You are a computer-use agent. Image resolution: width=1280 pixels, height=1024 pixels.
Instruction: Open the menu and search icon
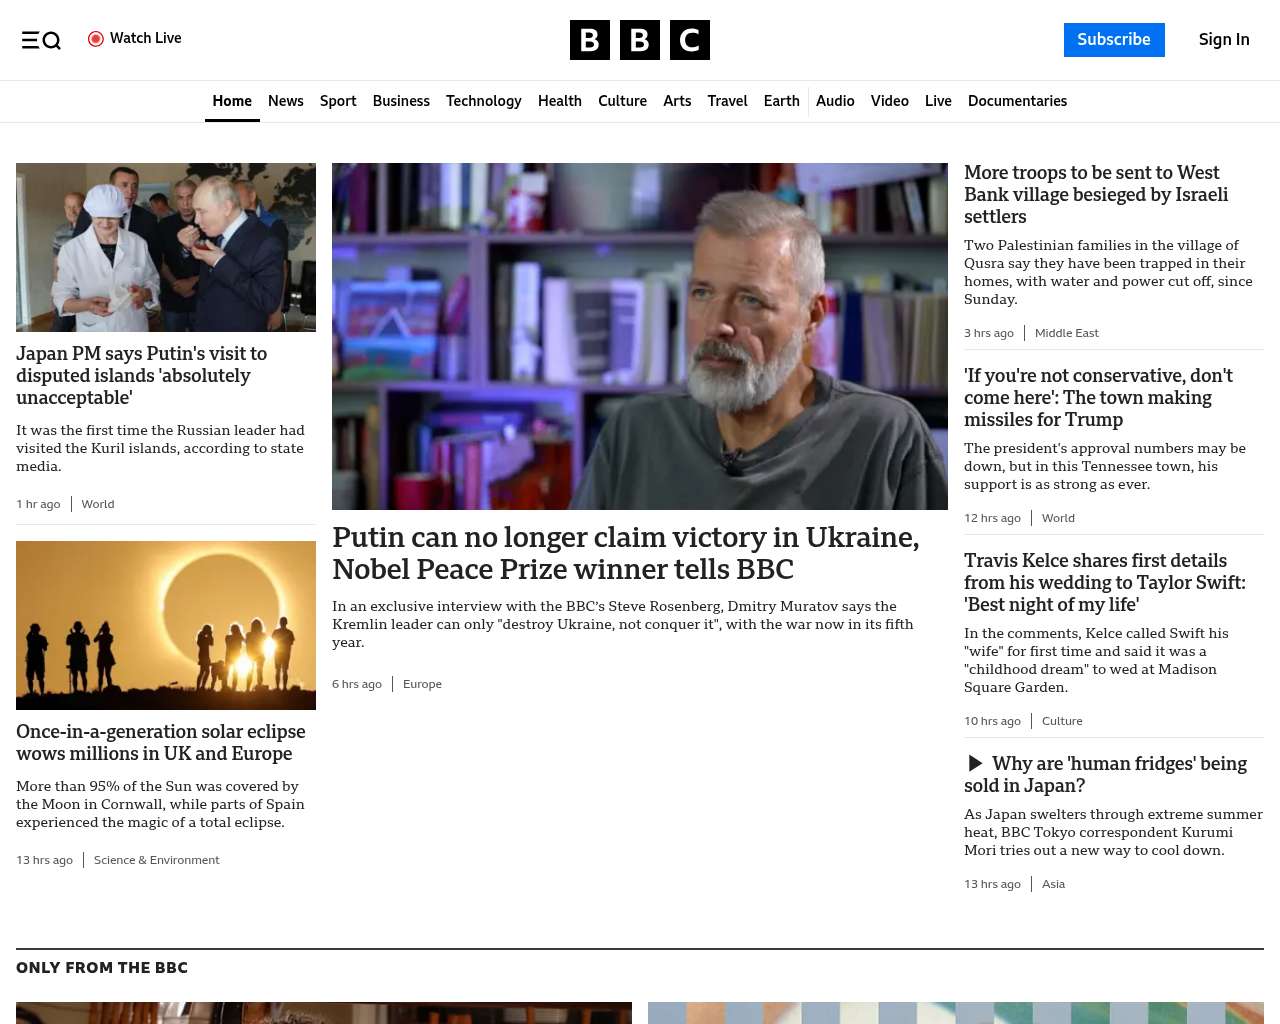pos(41,40)
